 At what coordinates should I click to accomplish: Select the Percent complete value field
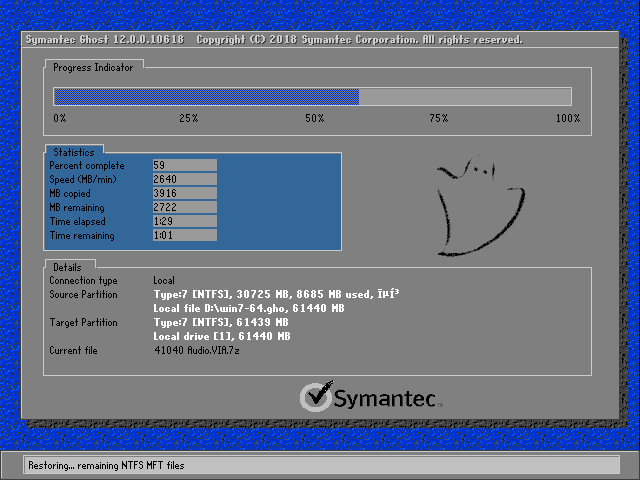click(184, 165)
